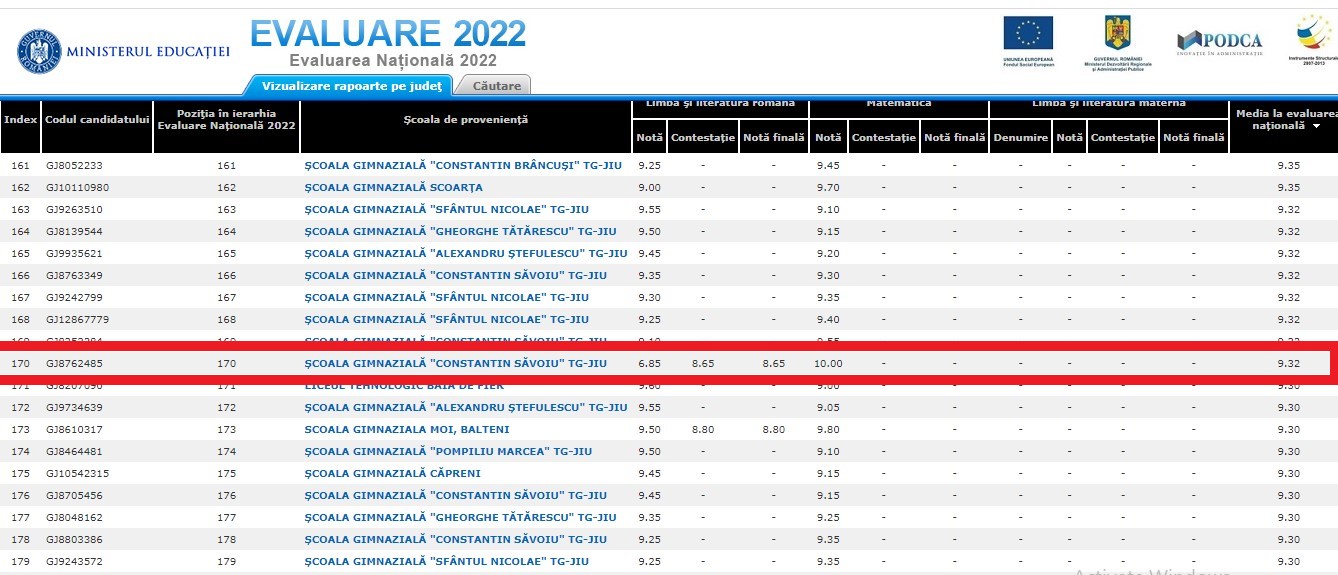Click the PODCA logo
This screenshot has height=575, width=1338.
1219,41
